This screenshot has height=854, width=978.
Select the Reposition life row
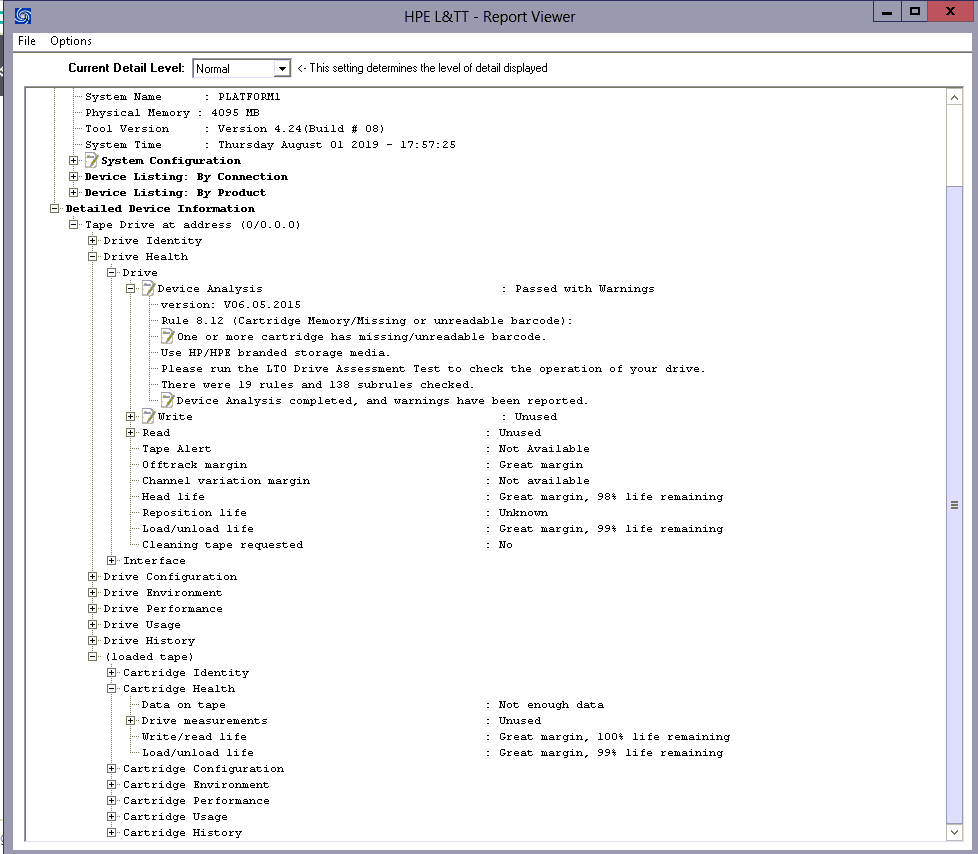pyautogui.click(x=345, y=513)
